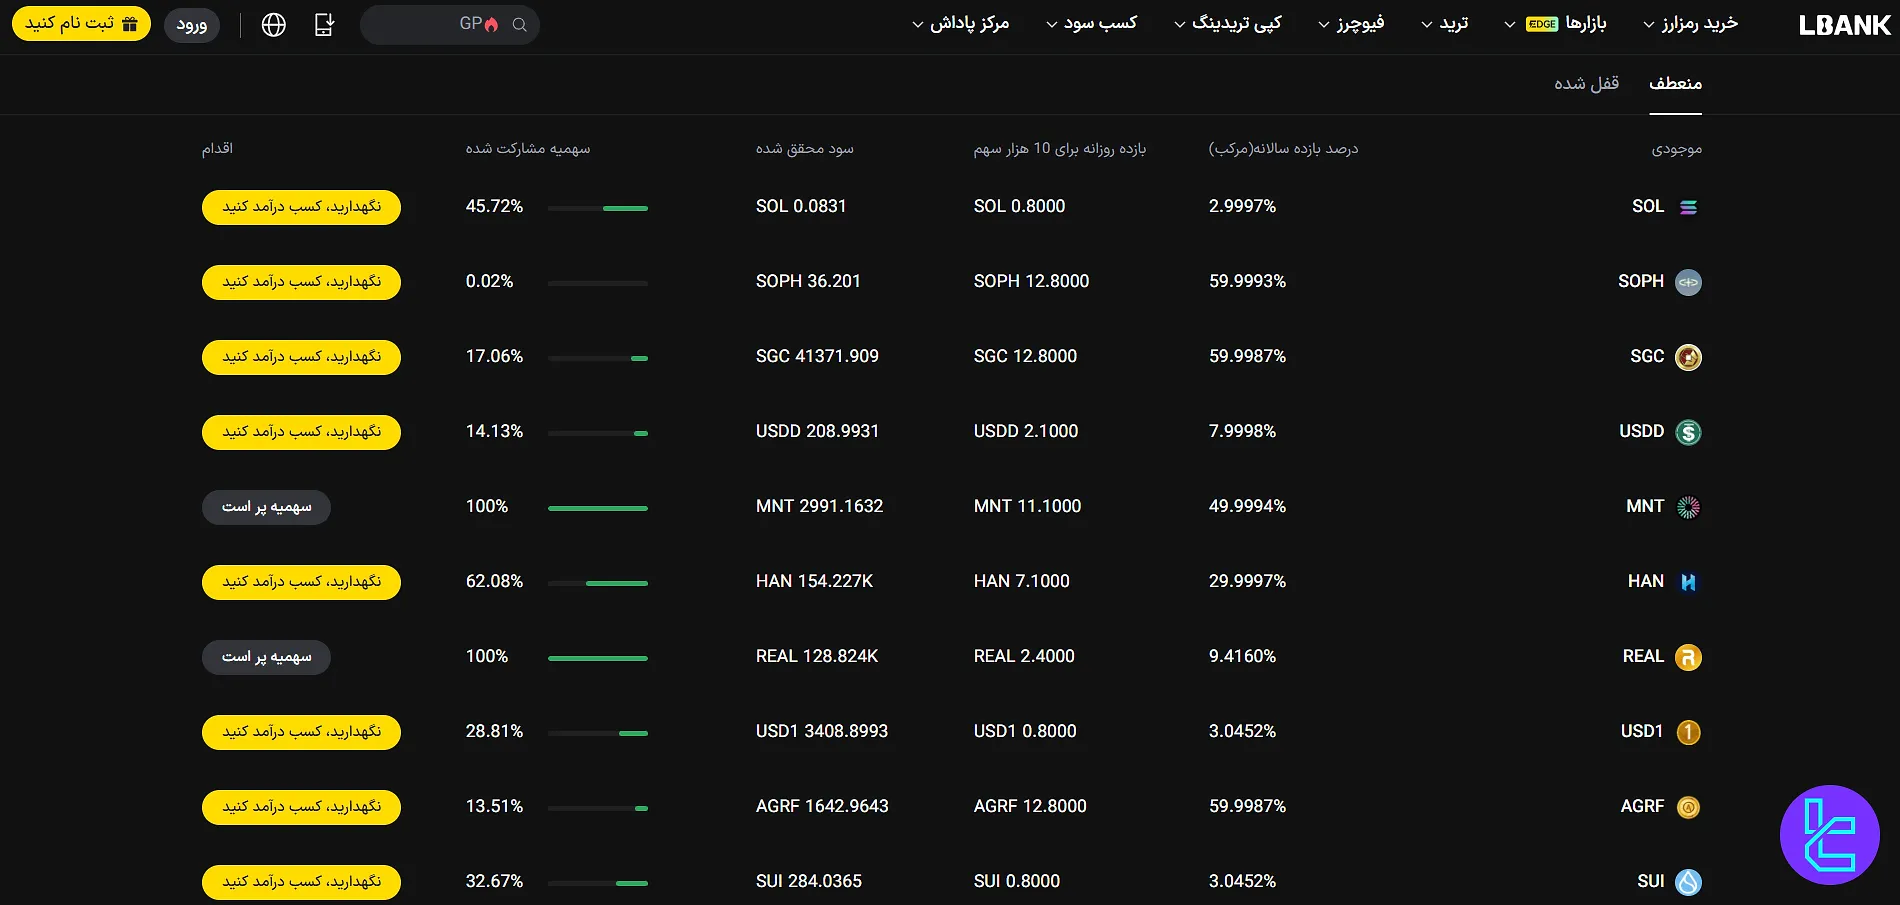This screenshot has height=905, width=1900.
Task: Open the language selector globe icon
Action: tap(275, 24)
